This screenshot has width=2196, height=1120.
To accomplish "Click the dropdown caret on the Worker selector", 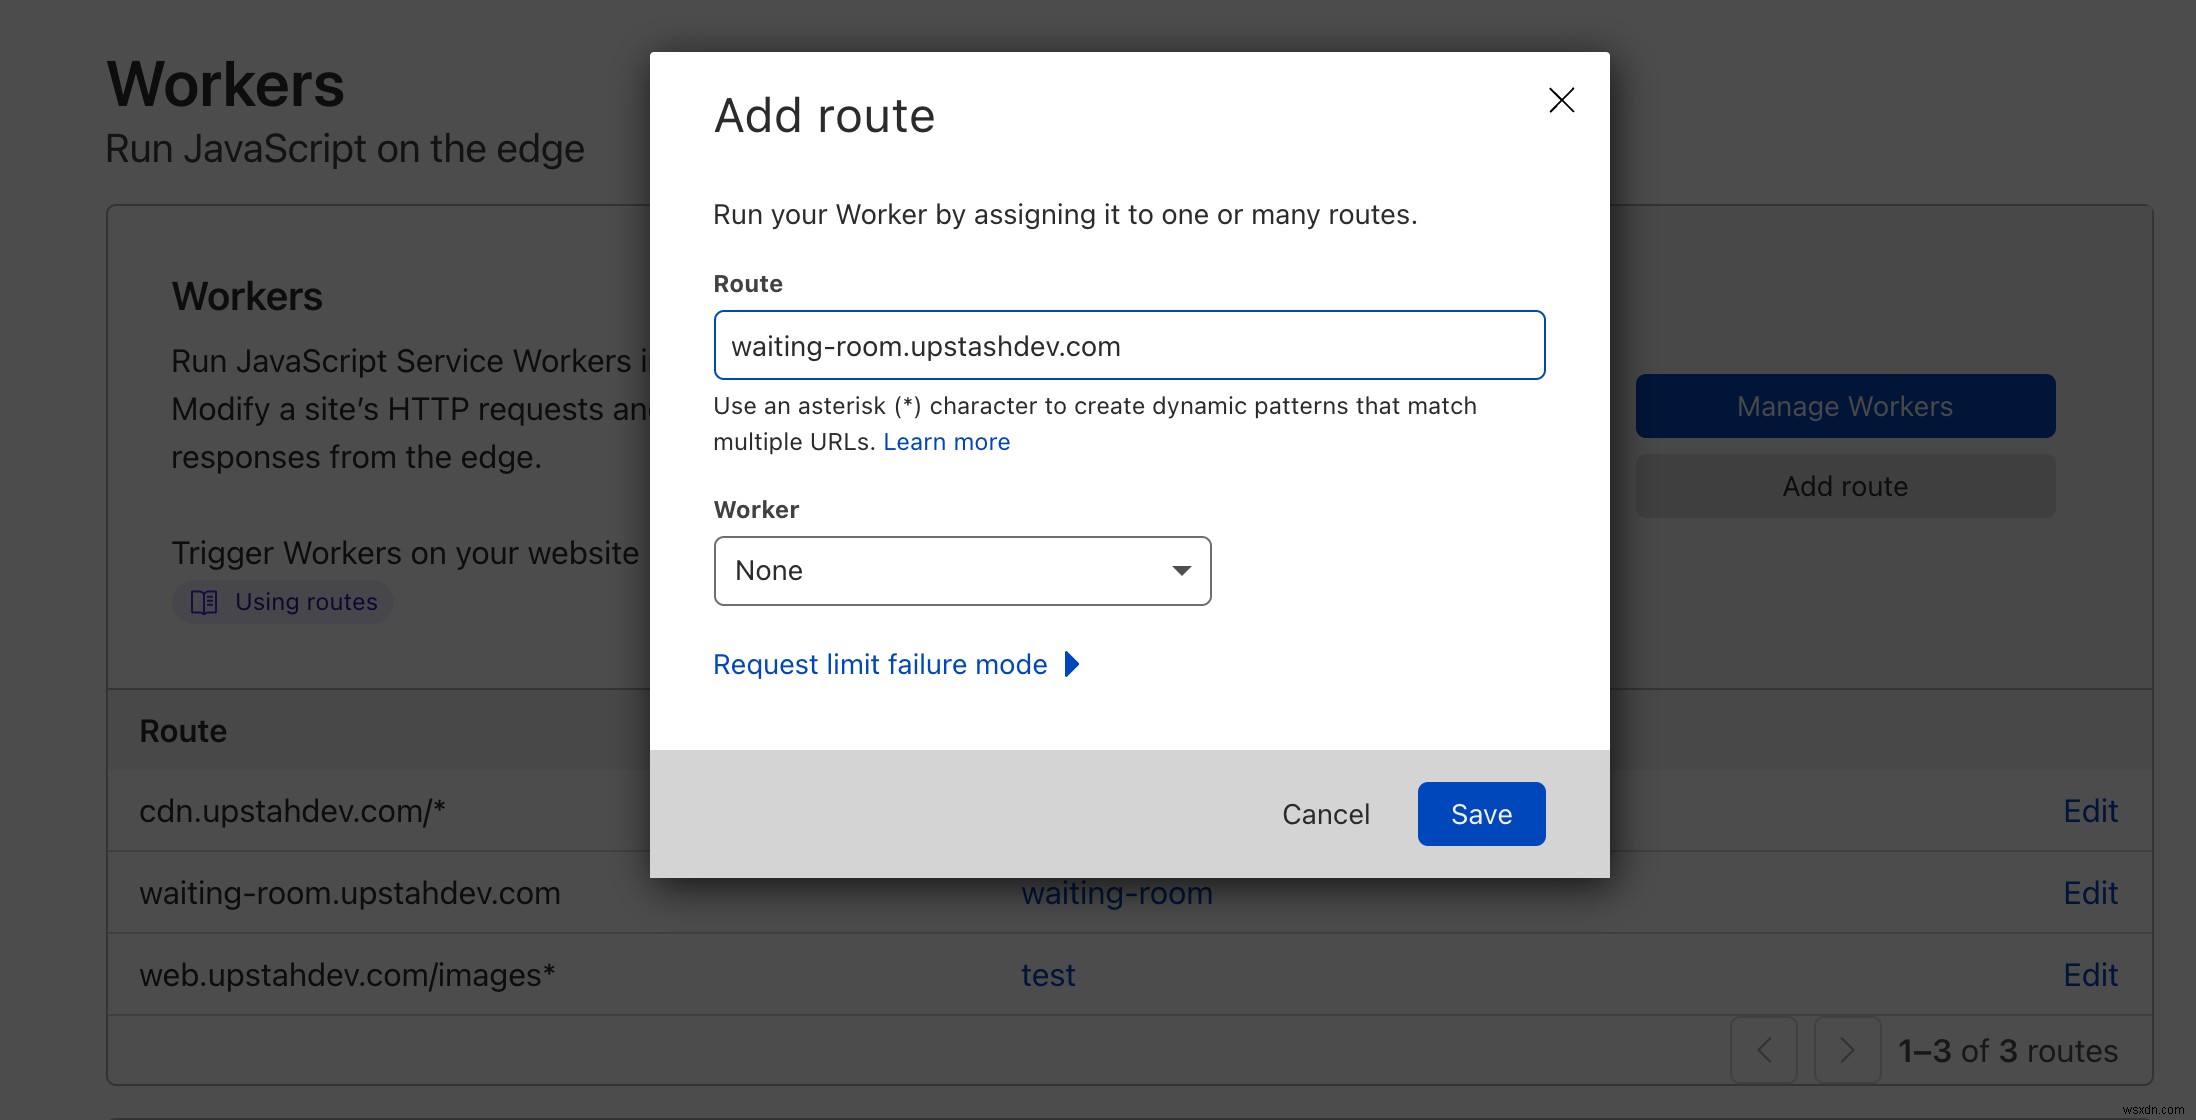I will [x=1183, y=570].
